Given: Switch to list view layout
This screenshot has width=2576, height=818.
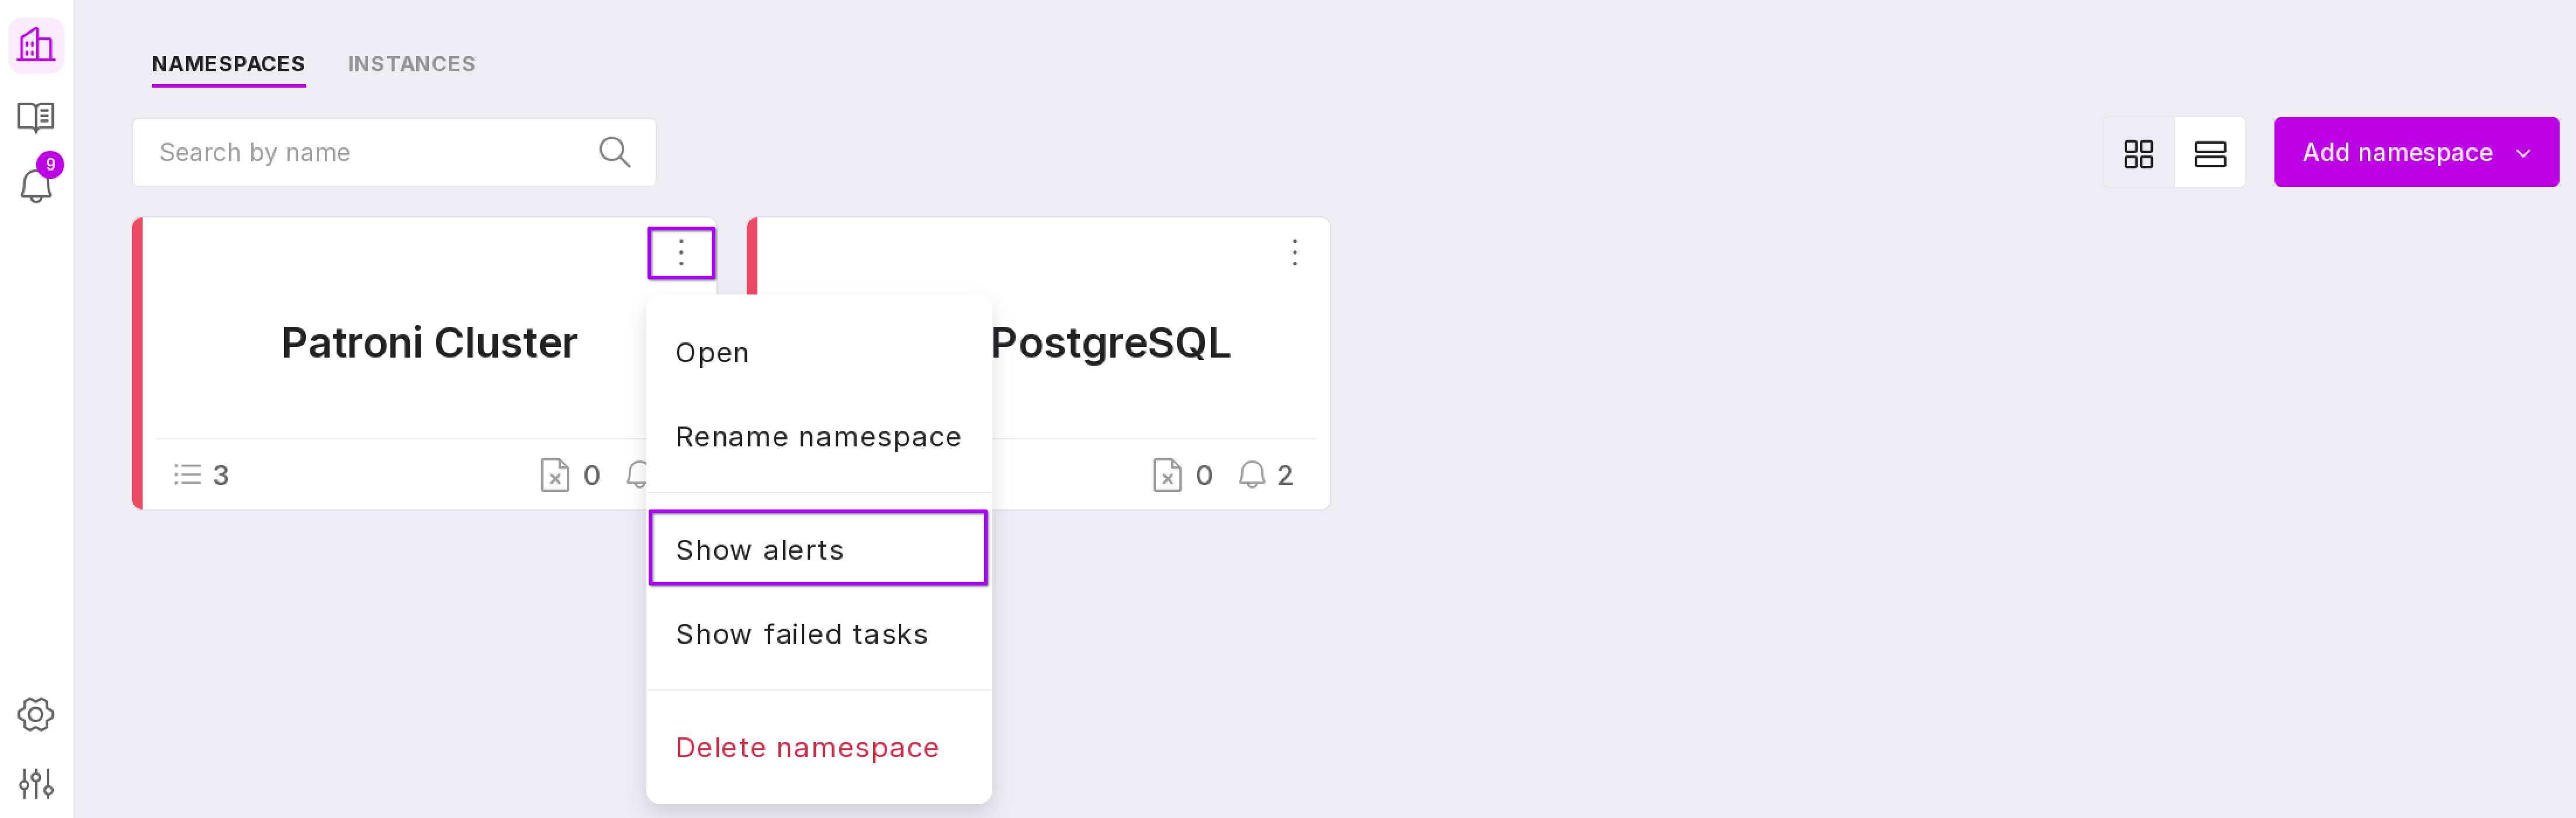Looking at the screenshot, I should point(2209,153).
